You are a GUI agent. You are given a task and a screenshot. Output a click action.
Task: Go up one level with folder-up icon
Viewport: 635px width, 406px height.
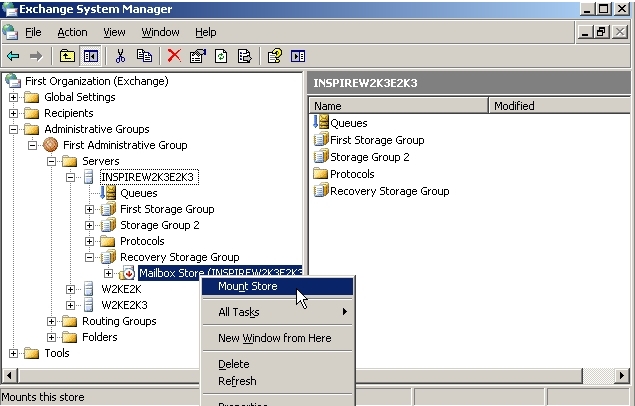coord(67,56)
